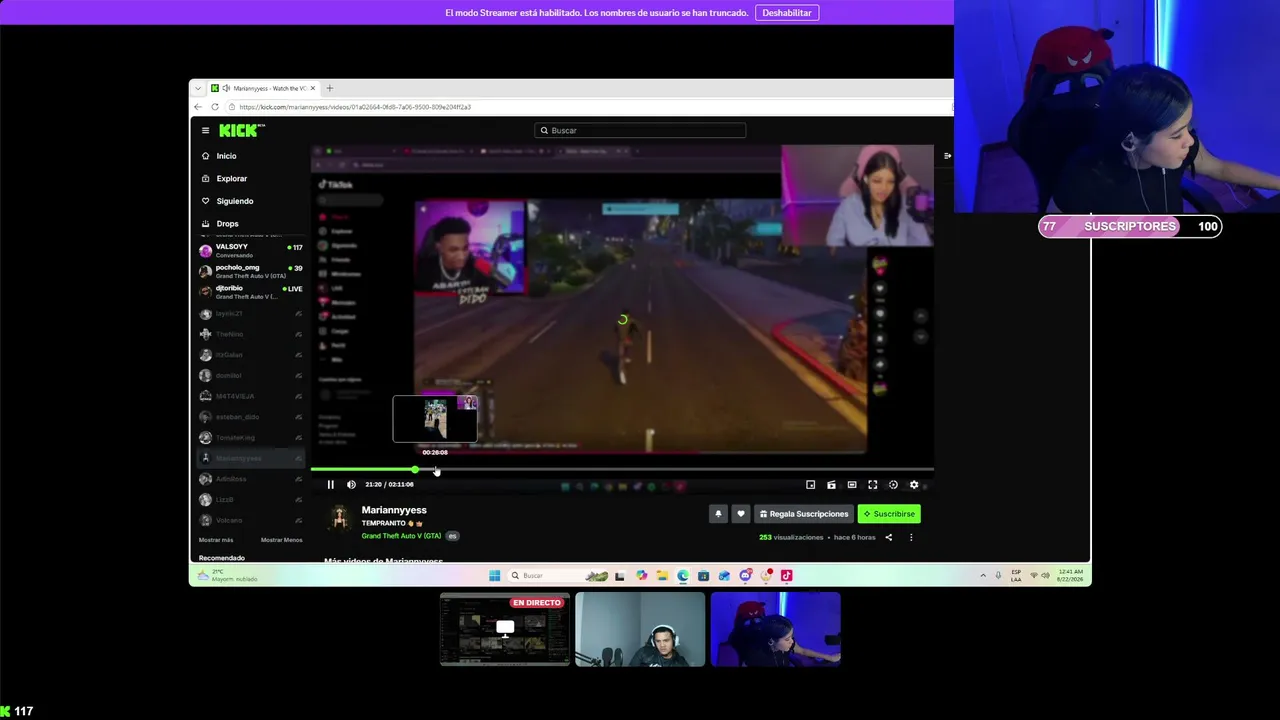Click the browser address bar

tap(590, 107)
